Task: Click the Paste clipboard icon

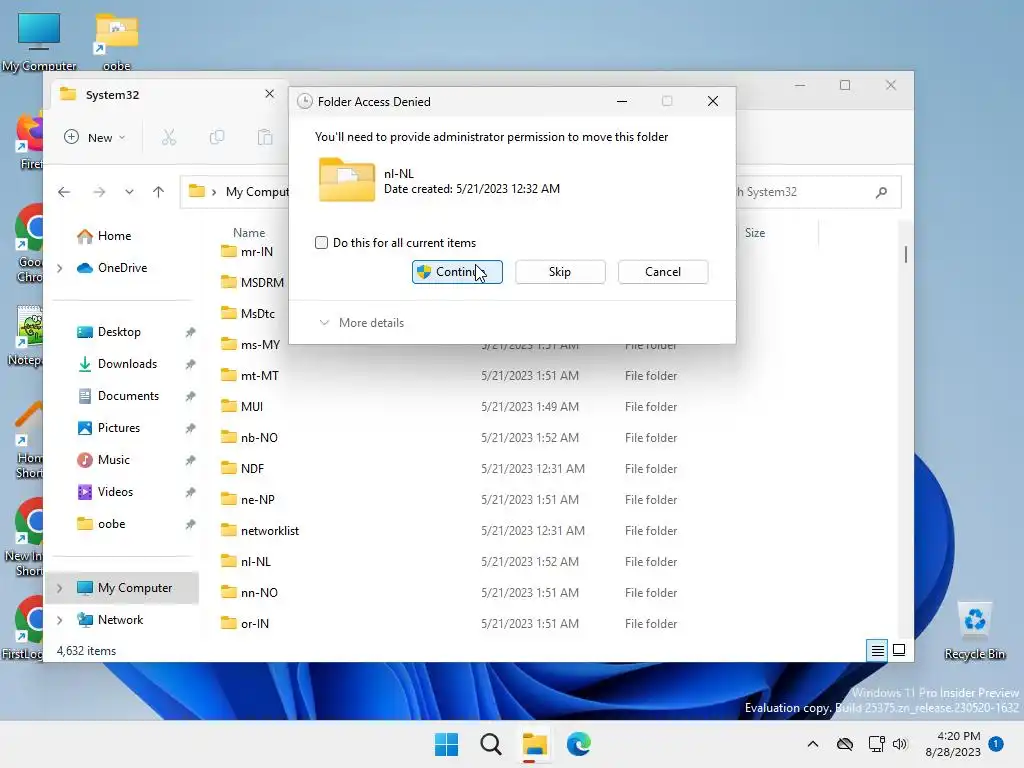Action: tap(264, 137)
